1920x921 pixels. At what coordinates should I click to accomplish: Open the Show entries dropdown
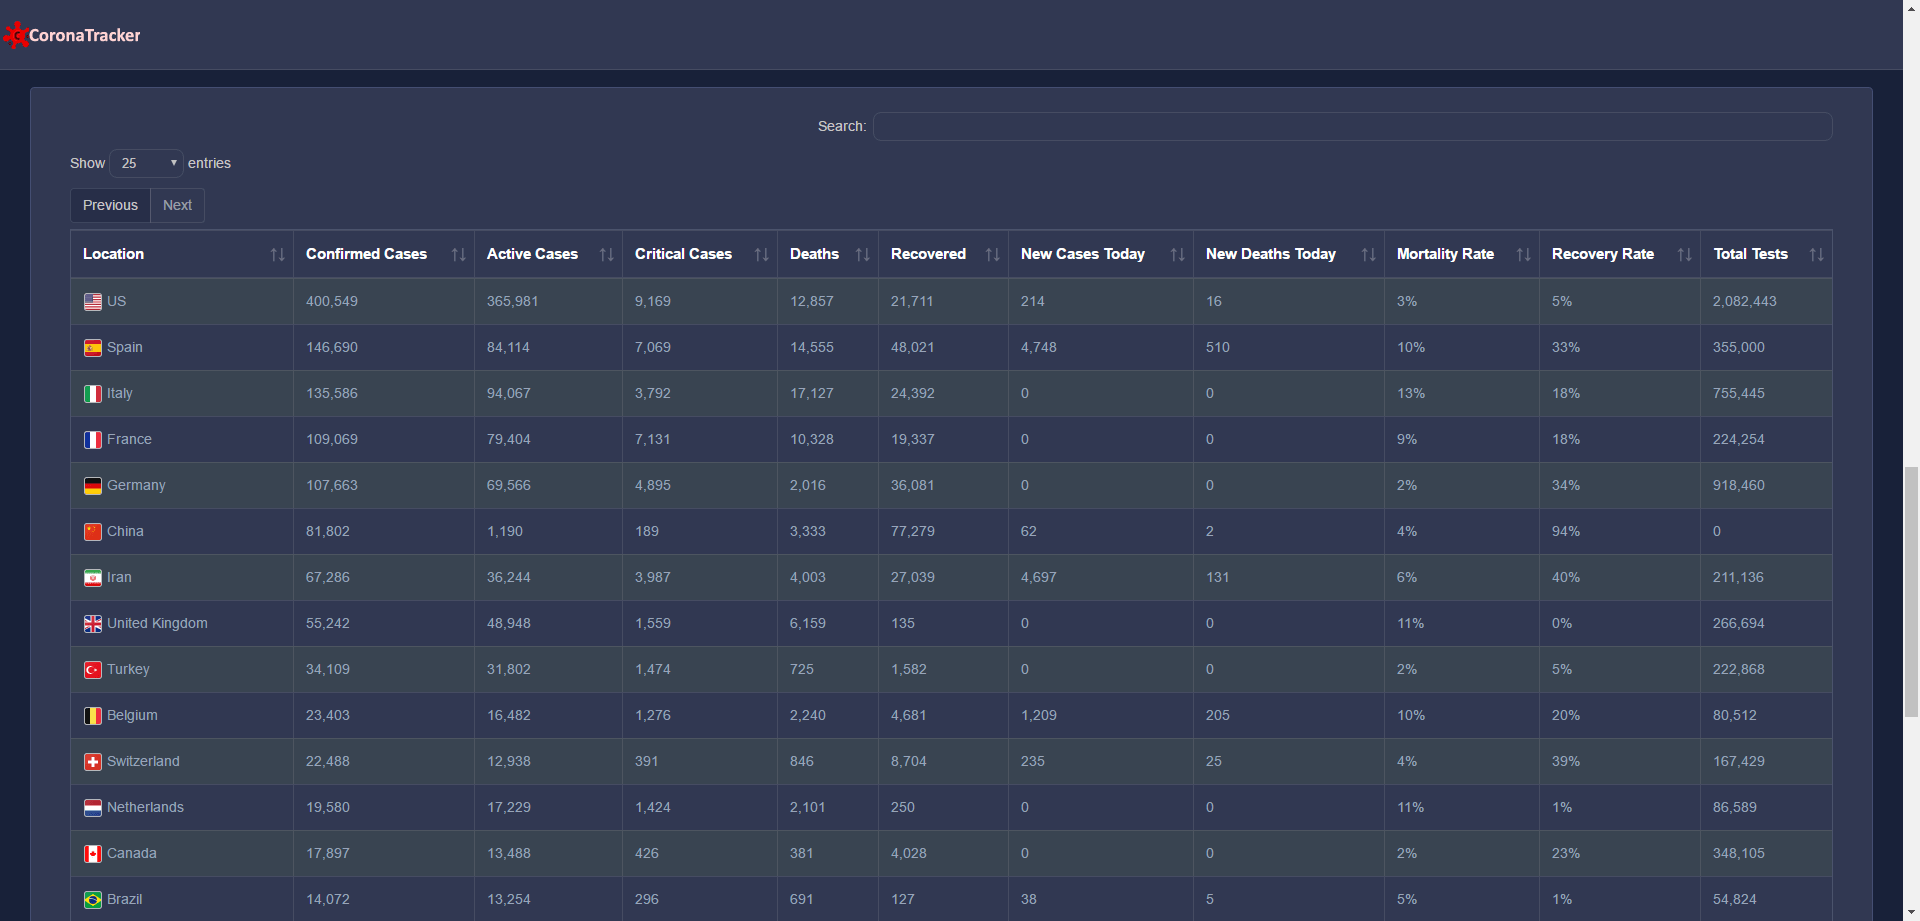coord(146,163)
